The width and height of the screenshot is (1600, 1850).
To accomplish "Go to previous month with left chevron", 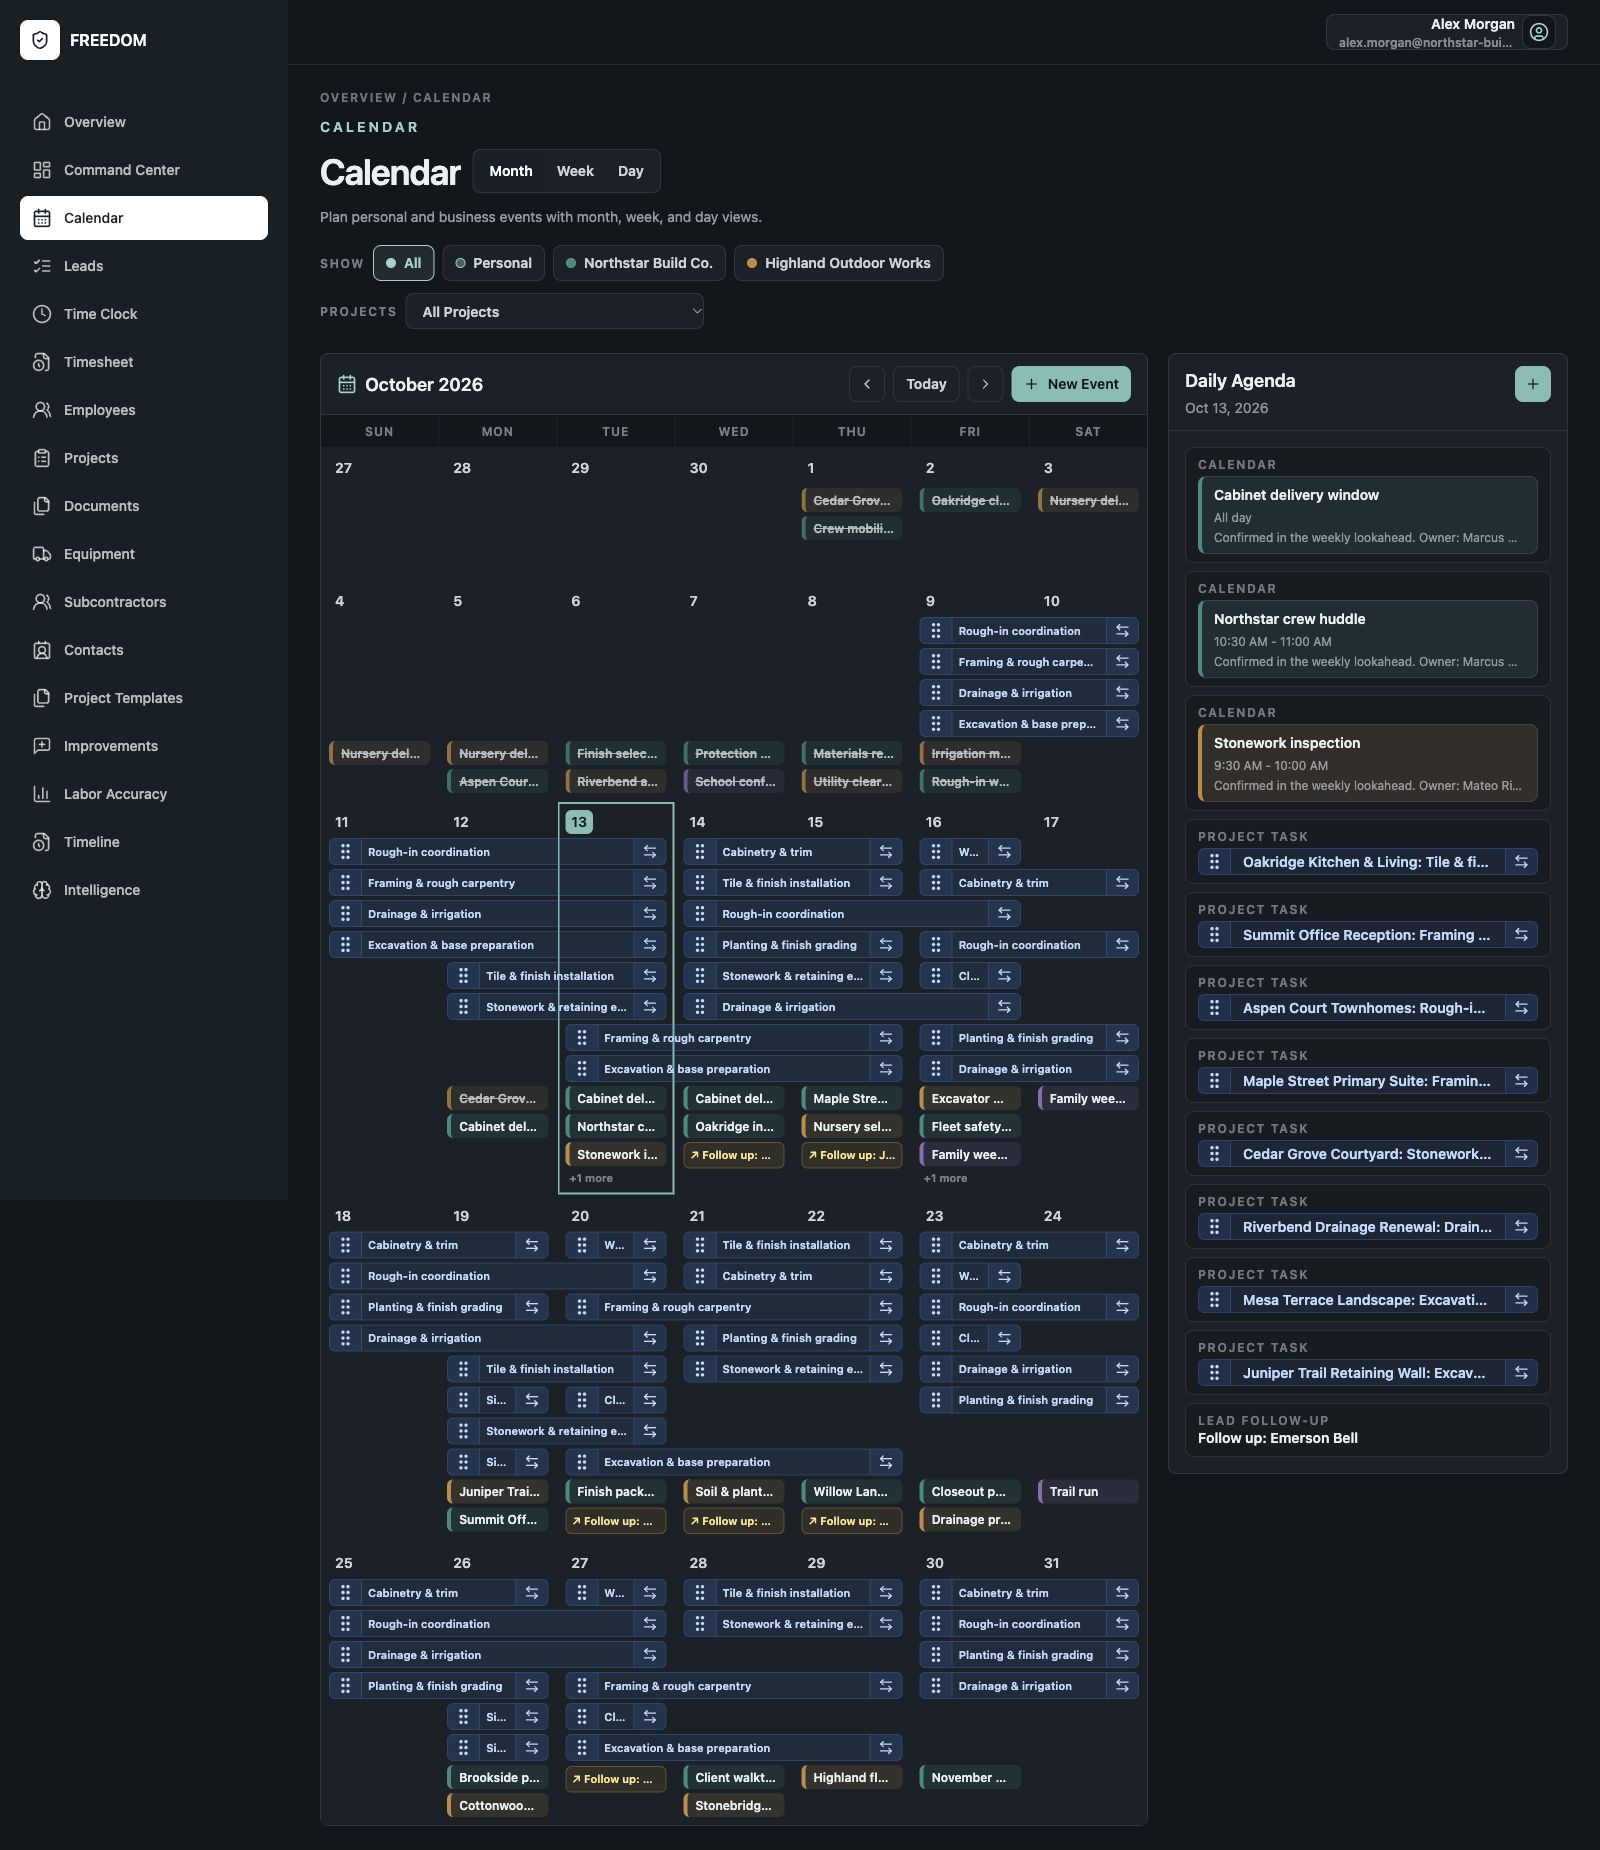I will [867, 384].
